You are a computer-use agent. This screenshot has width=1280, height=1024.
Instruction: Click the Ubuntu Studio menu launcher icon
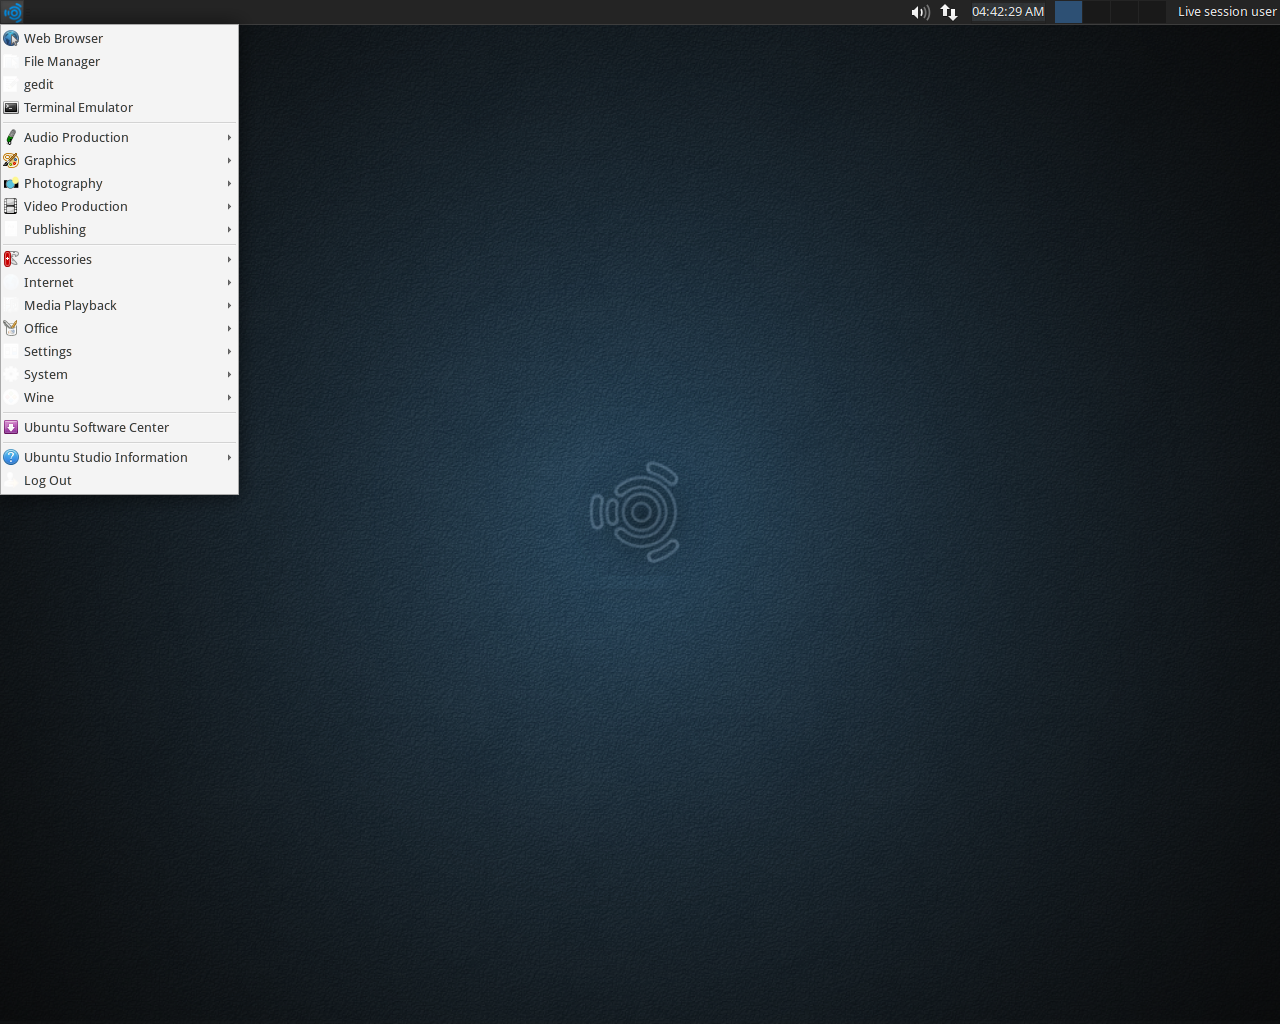(x=12, y=12)
